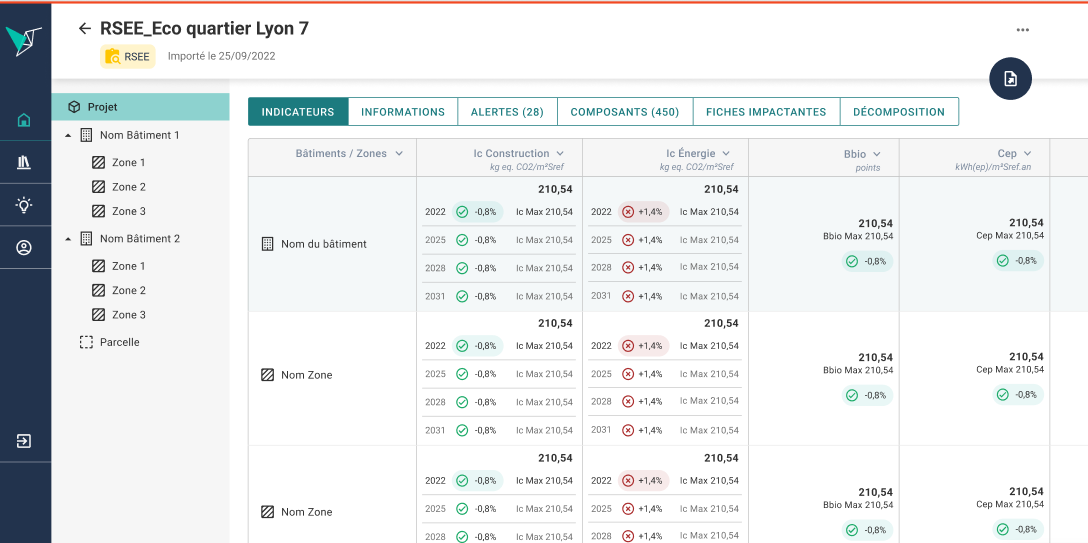1088x543 pixels.
Task: Click the first Nom Zone row label
Action: pos(306,375)
